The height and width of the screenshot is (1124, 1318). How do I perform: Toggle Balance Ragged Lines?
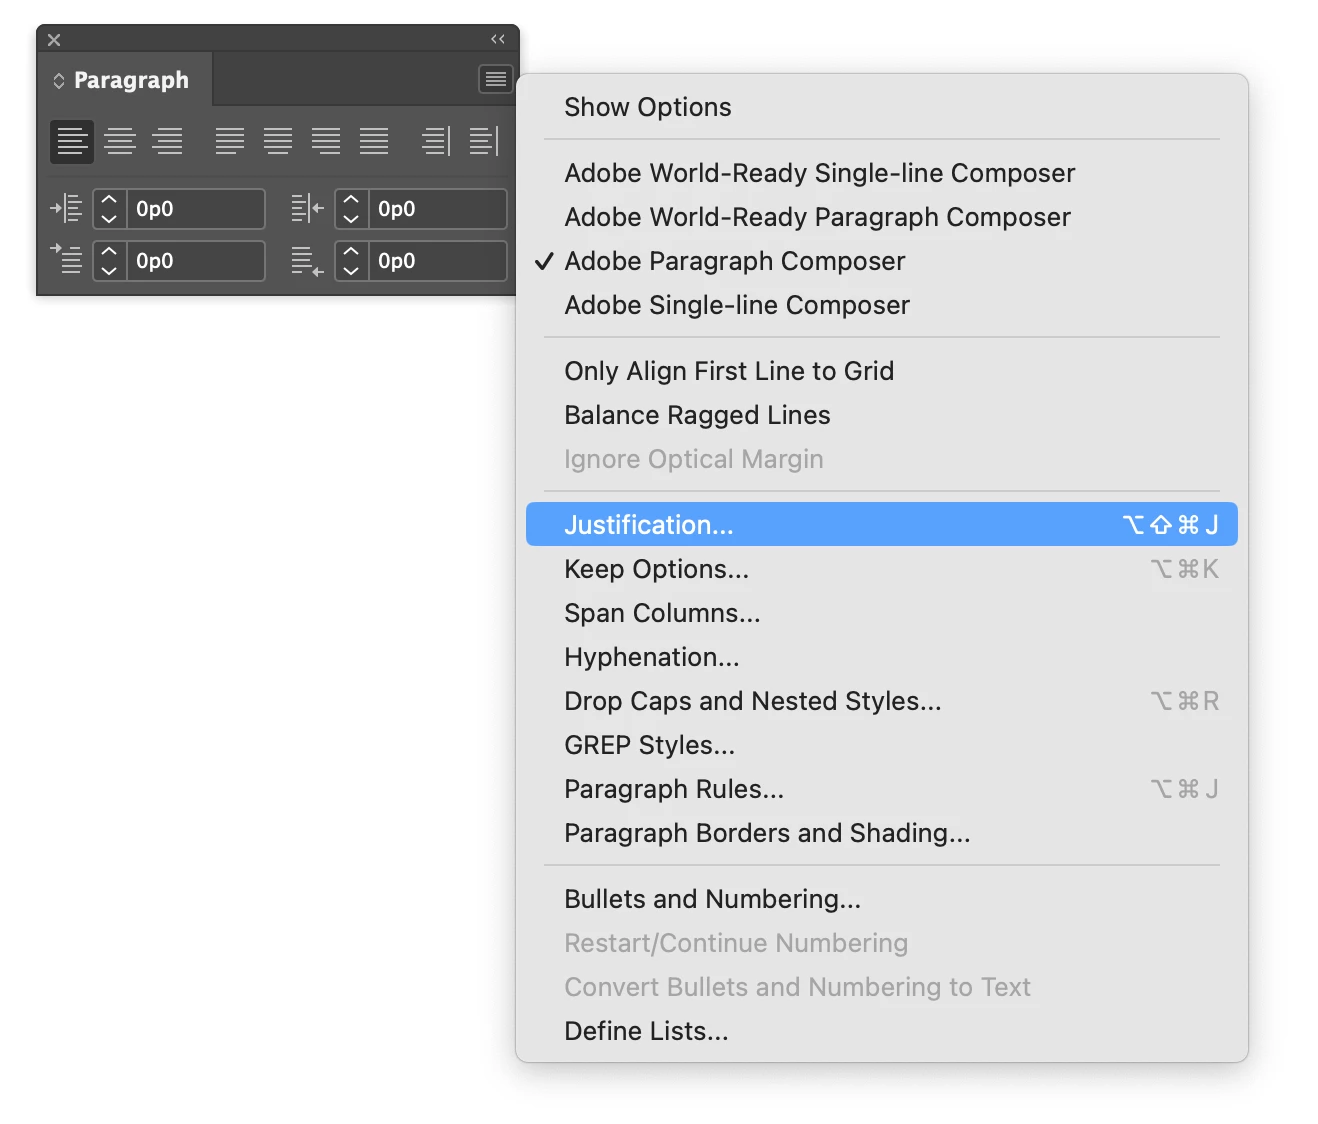(882, 415)
